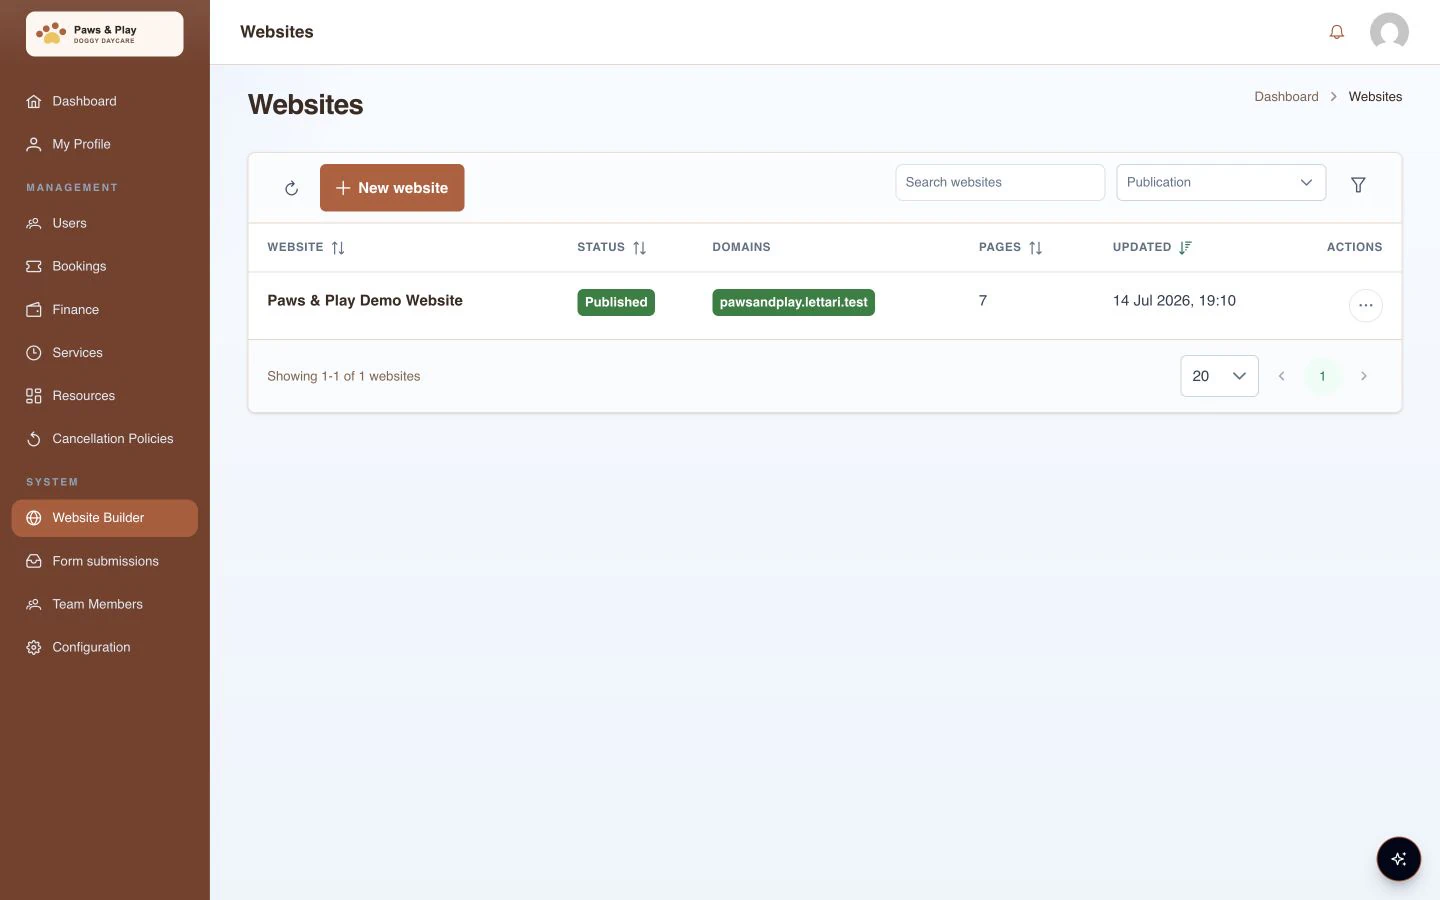This screenshot has width=1440, height=900.
Task: Click the Showing 1-1 of 1 websites text
Action: pyautogui.click(x=344, y=376)
